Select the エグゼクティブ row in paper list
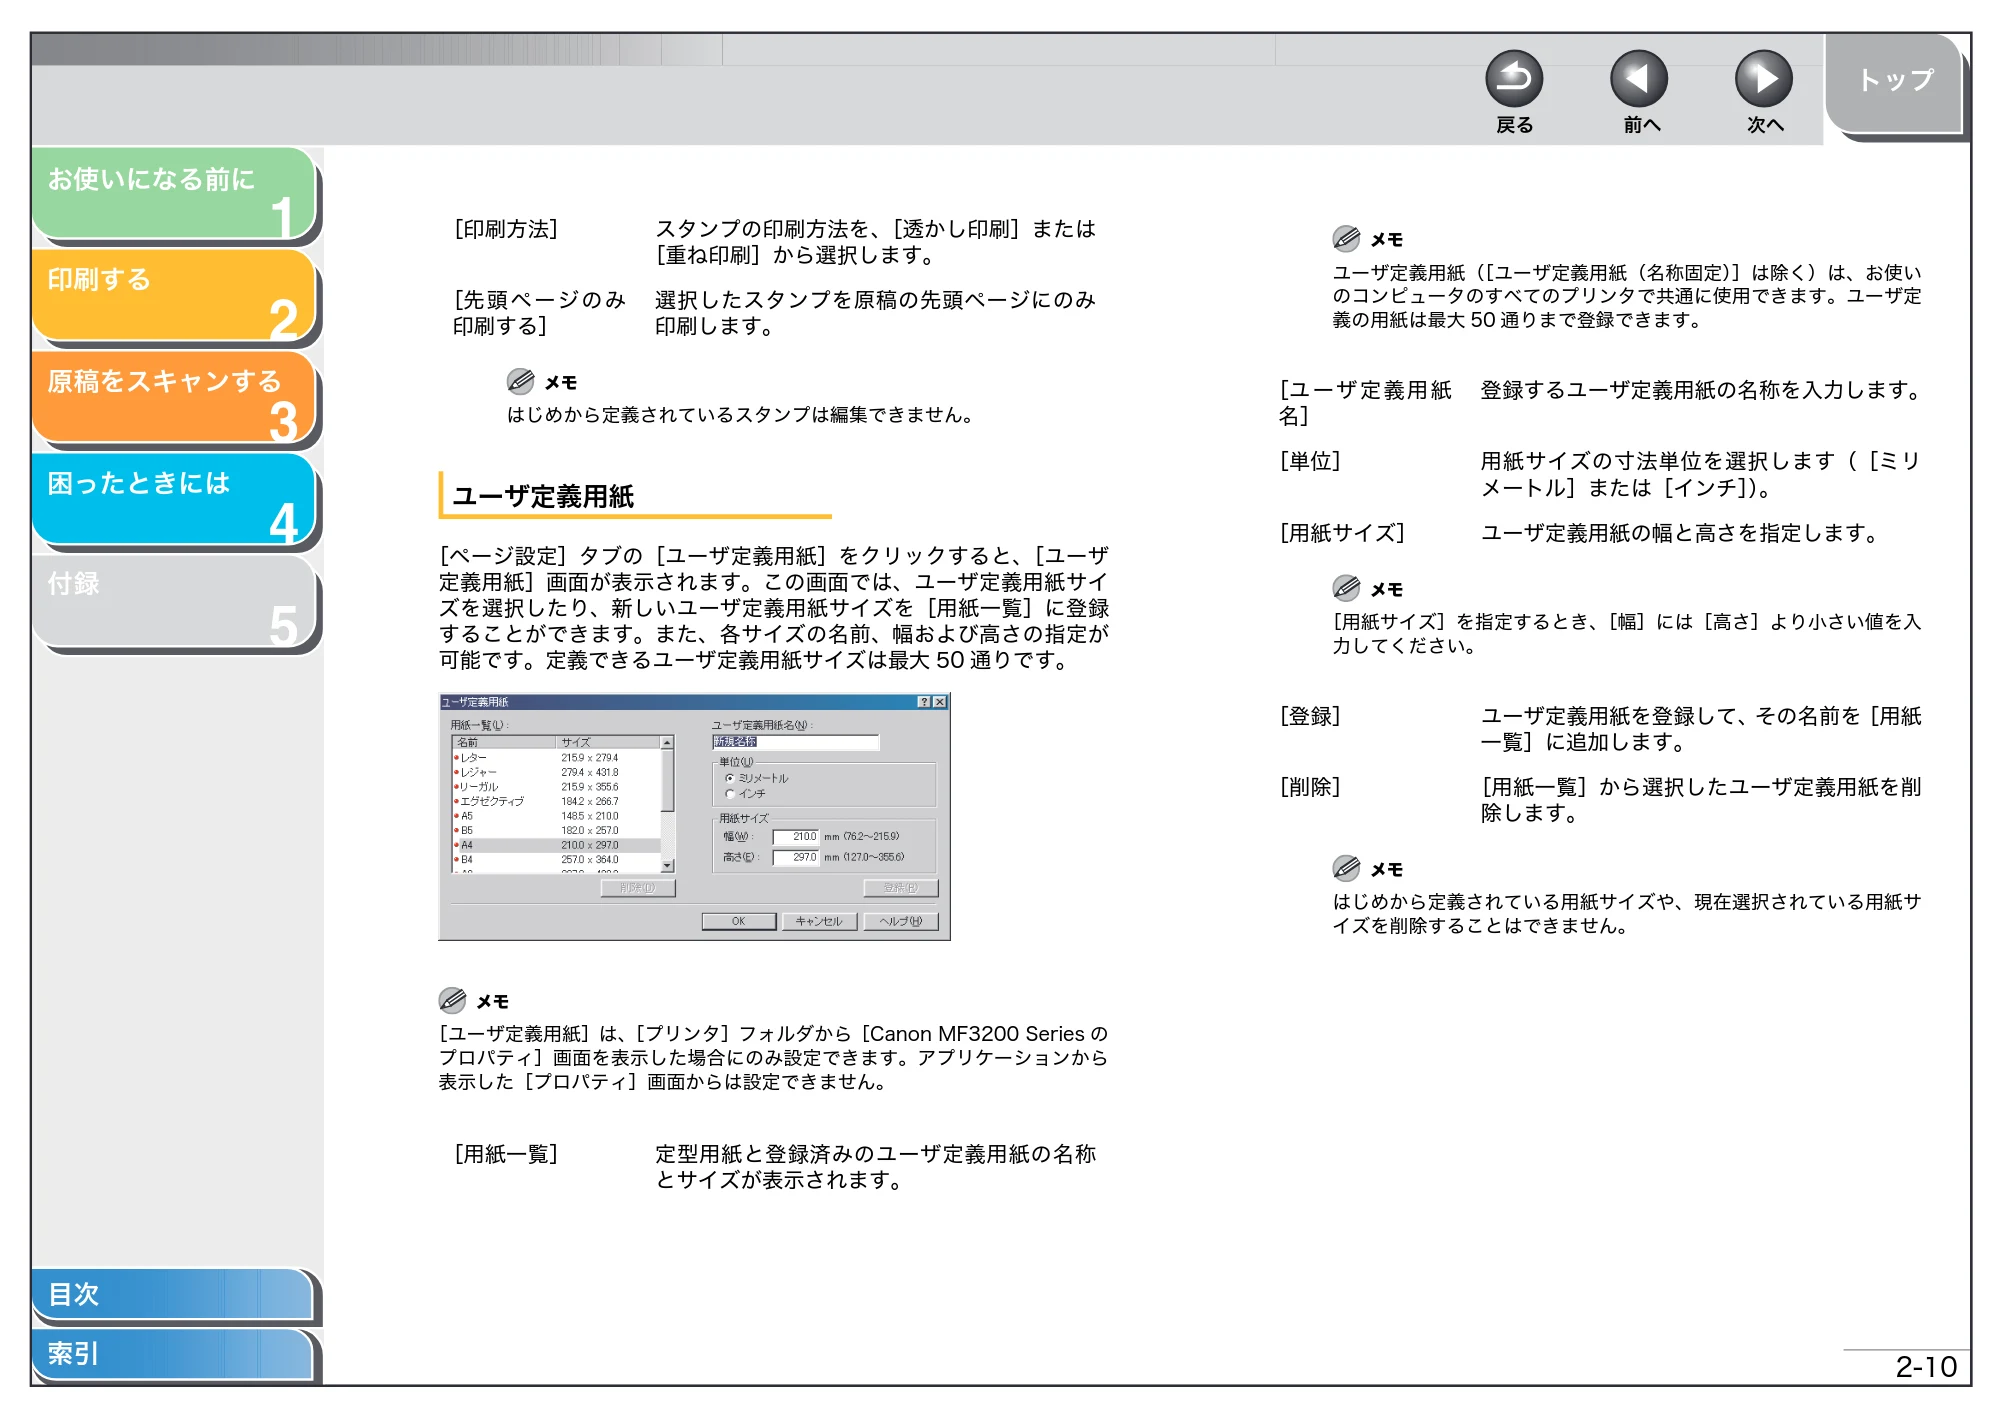Screen dimensions: 2000x1415 click(x=556, y=801)
